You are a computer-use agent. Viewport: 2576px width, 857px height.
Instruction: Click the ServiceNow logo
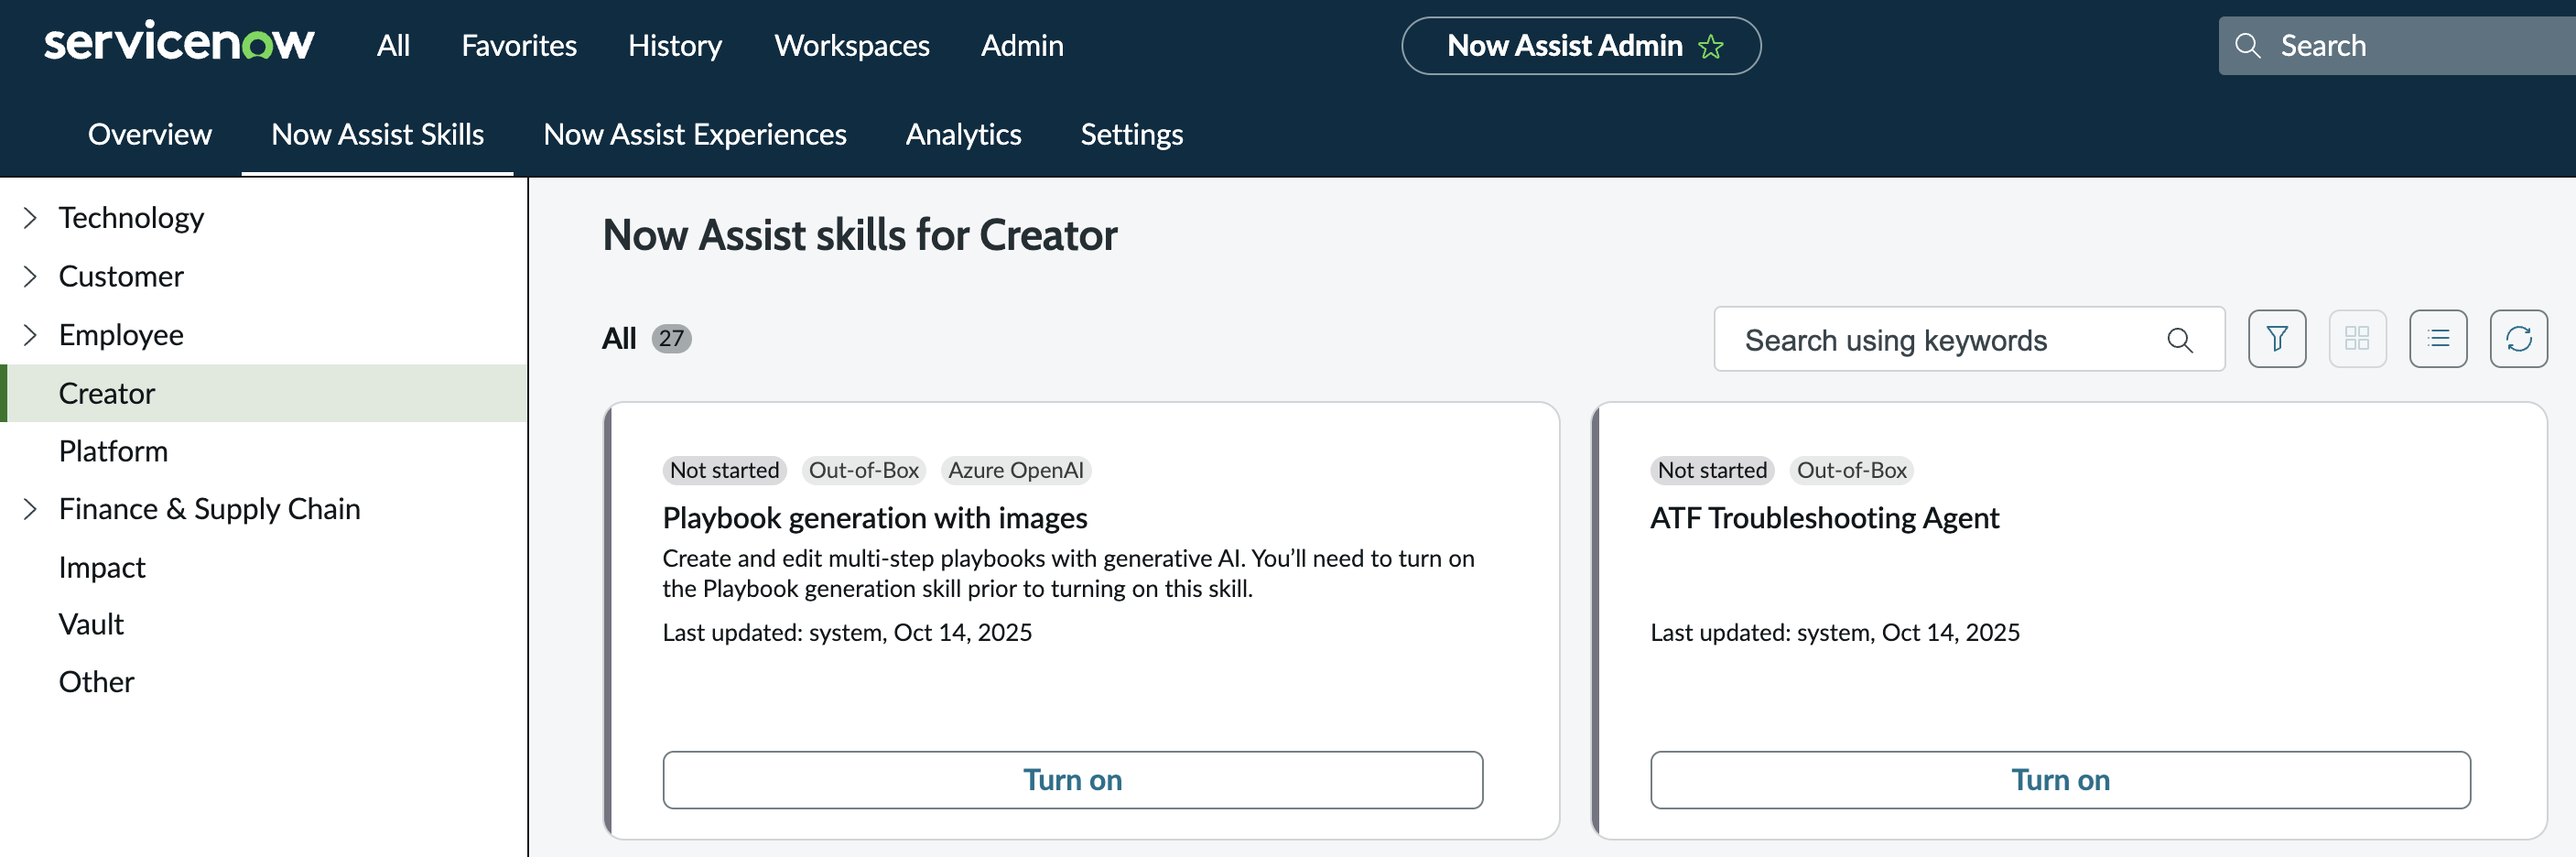(179, 43)
